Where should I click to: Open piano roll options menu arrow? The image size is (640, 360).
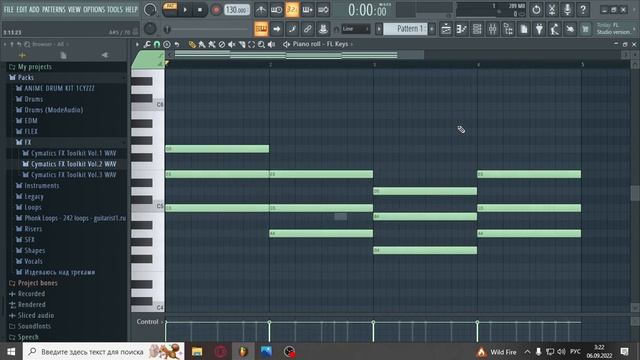[137, 44]
